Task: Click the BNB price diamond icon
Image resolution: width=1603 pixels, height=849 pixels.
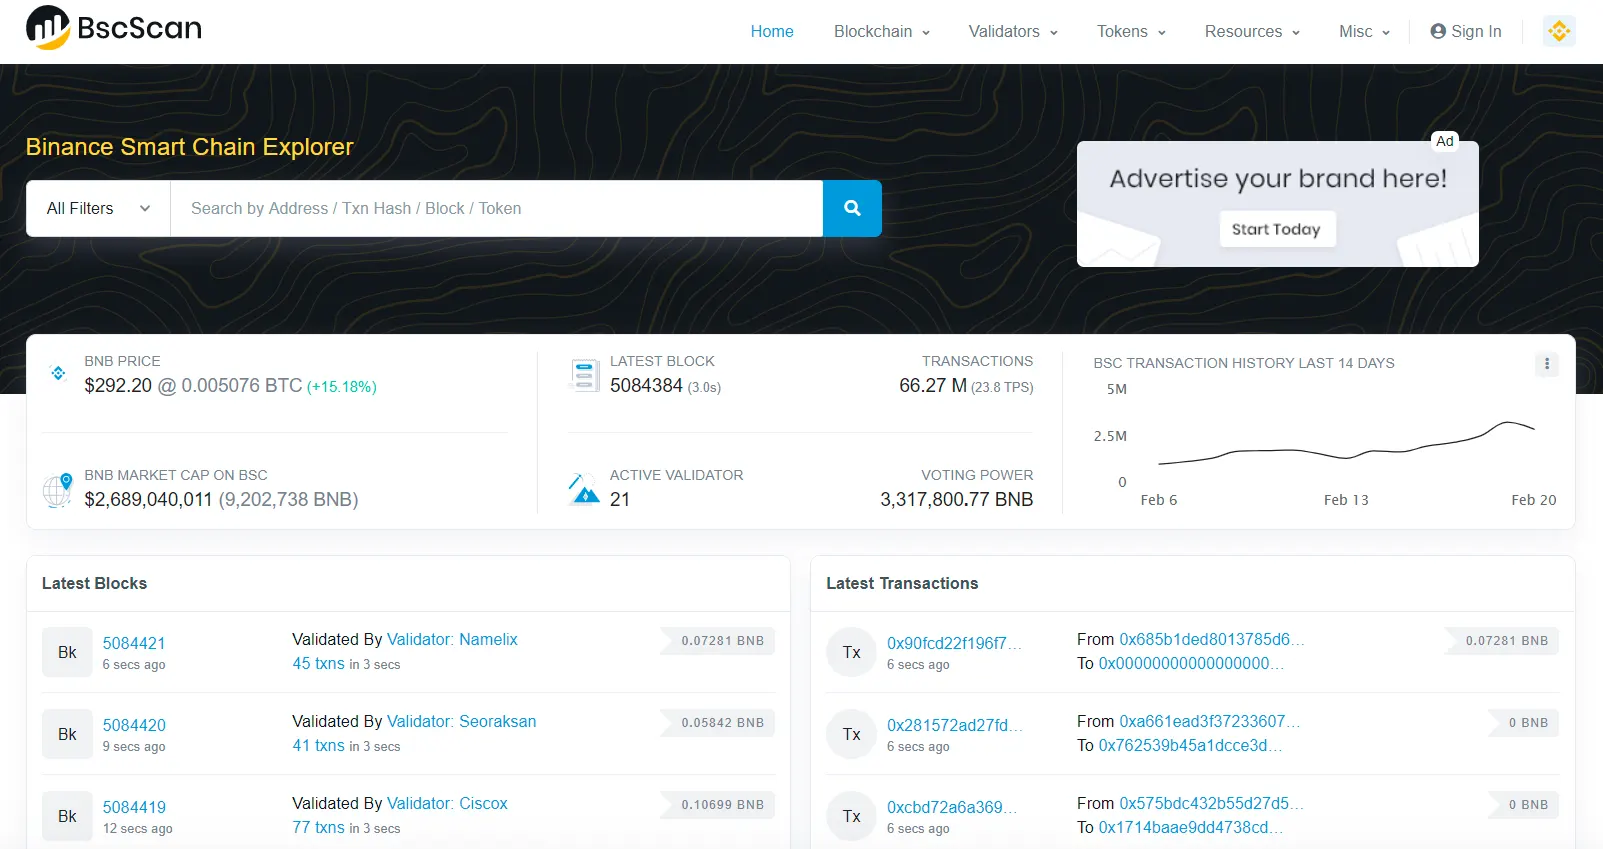Action: 58,373
